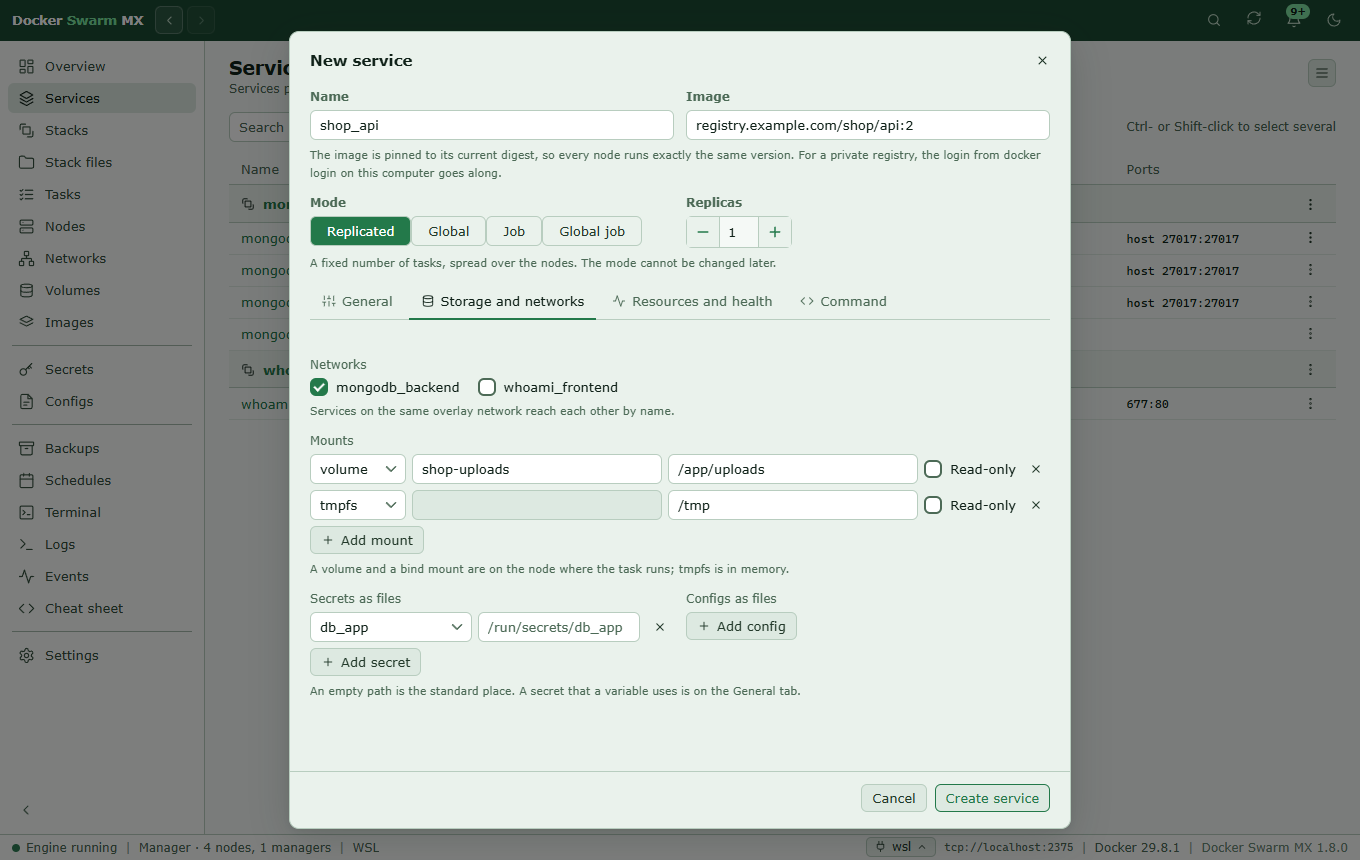Enable Read-only for /app/uploads mount
1360x860 pixels.
(933, 469)
